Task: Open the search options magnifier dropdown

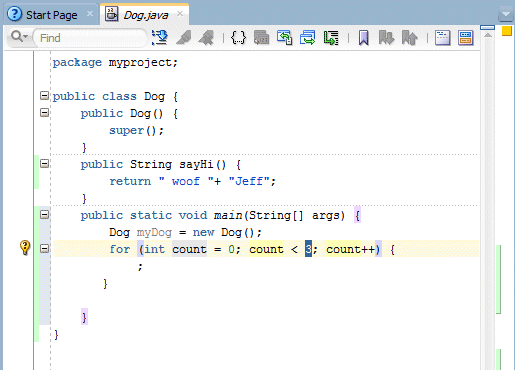Action: 19,37
